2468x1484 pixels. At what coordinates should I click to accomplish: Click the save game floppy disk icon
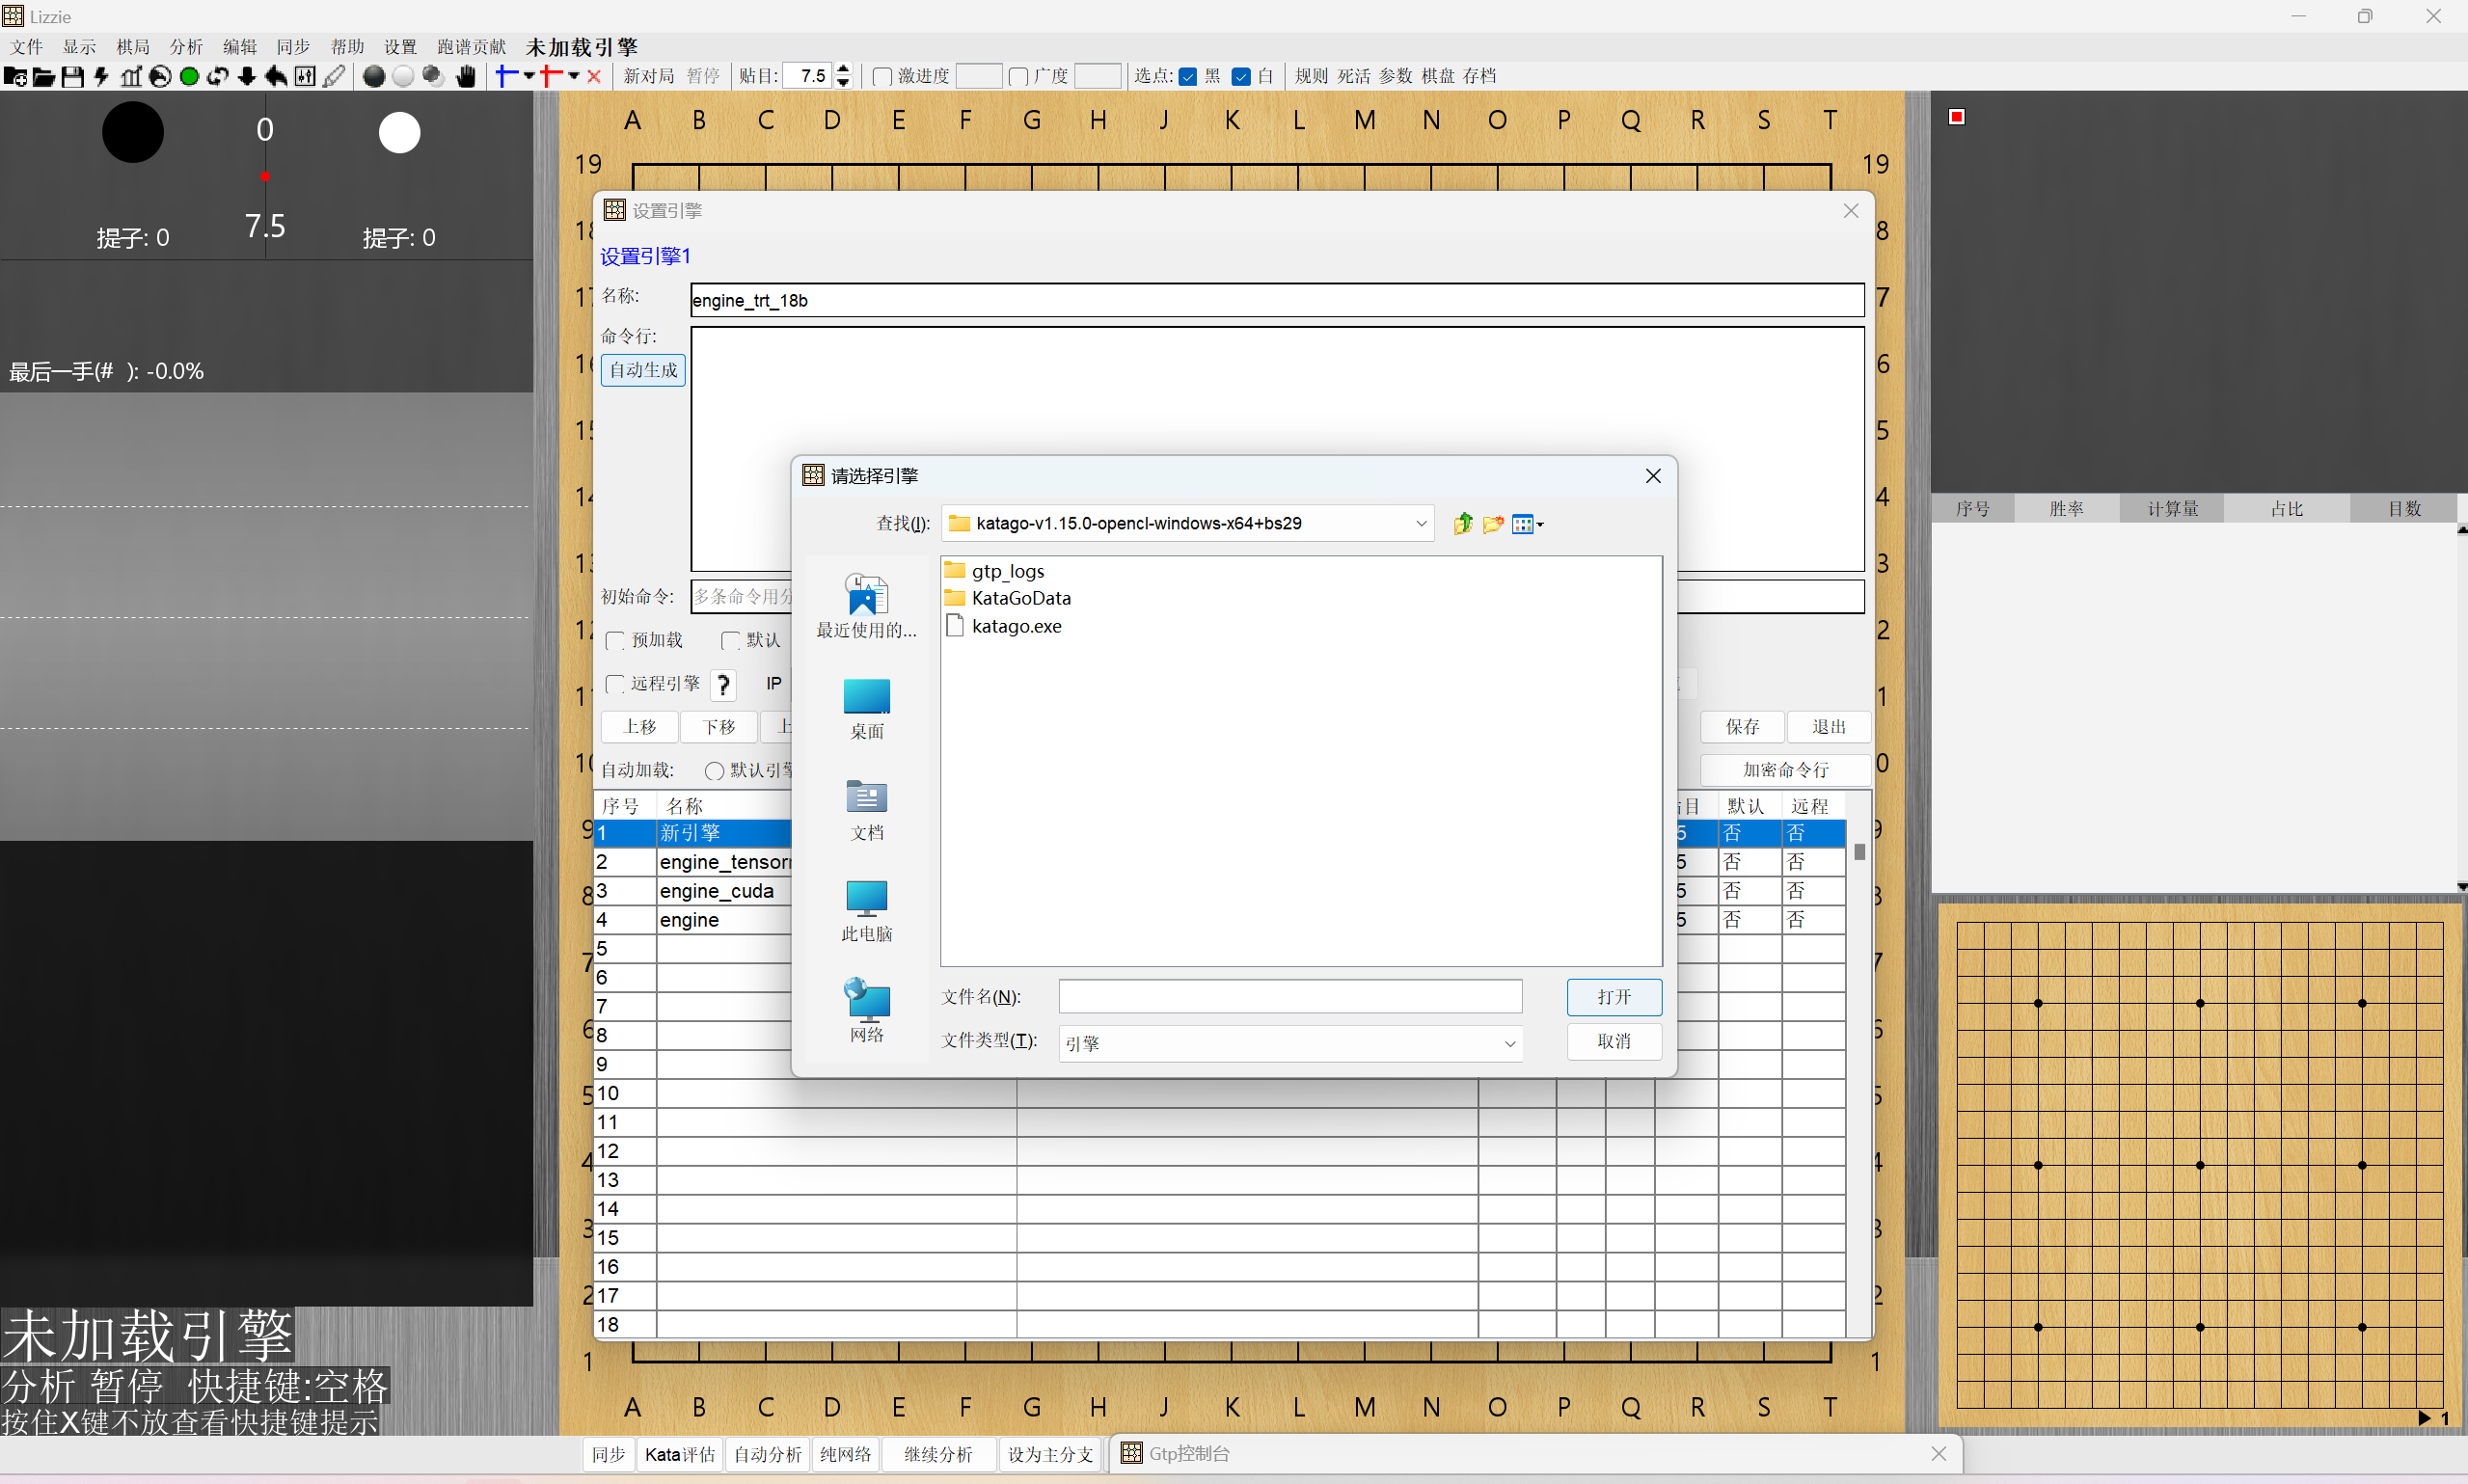pos(72,76)
